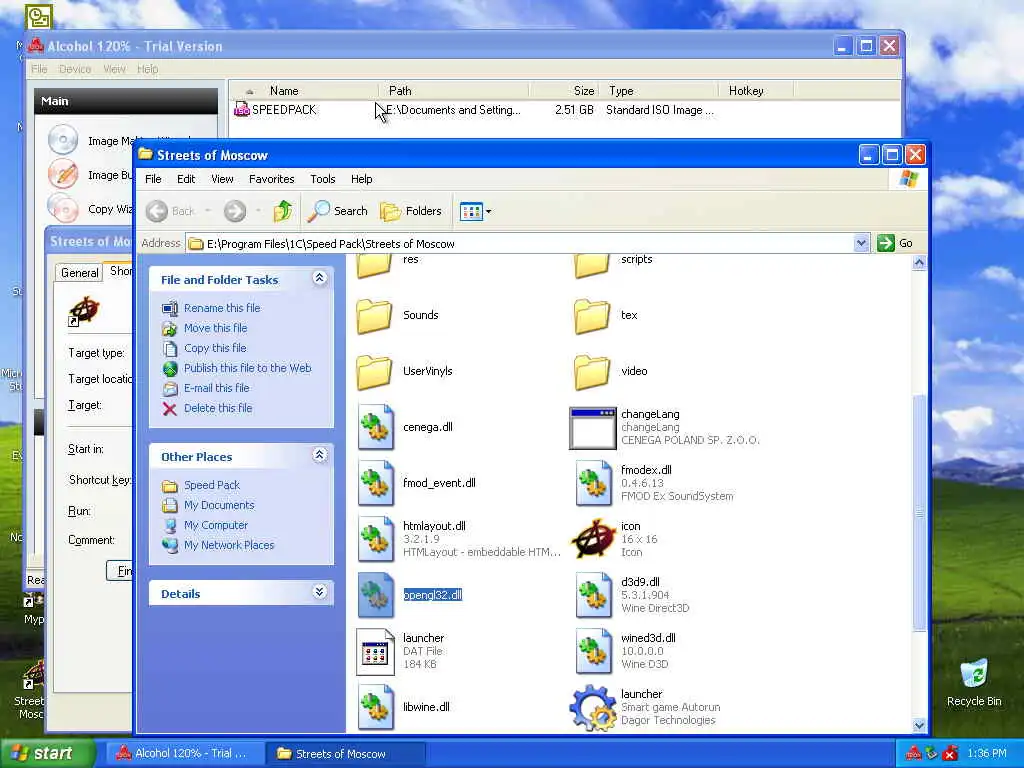The image size is (1024, 768).
Task: Sort by Name column in Alcohol 120%
Action: [303, 91]
